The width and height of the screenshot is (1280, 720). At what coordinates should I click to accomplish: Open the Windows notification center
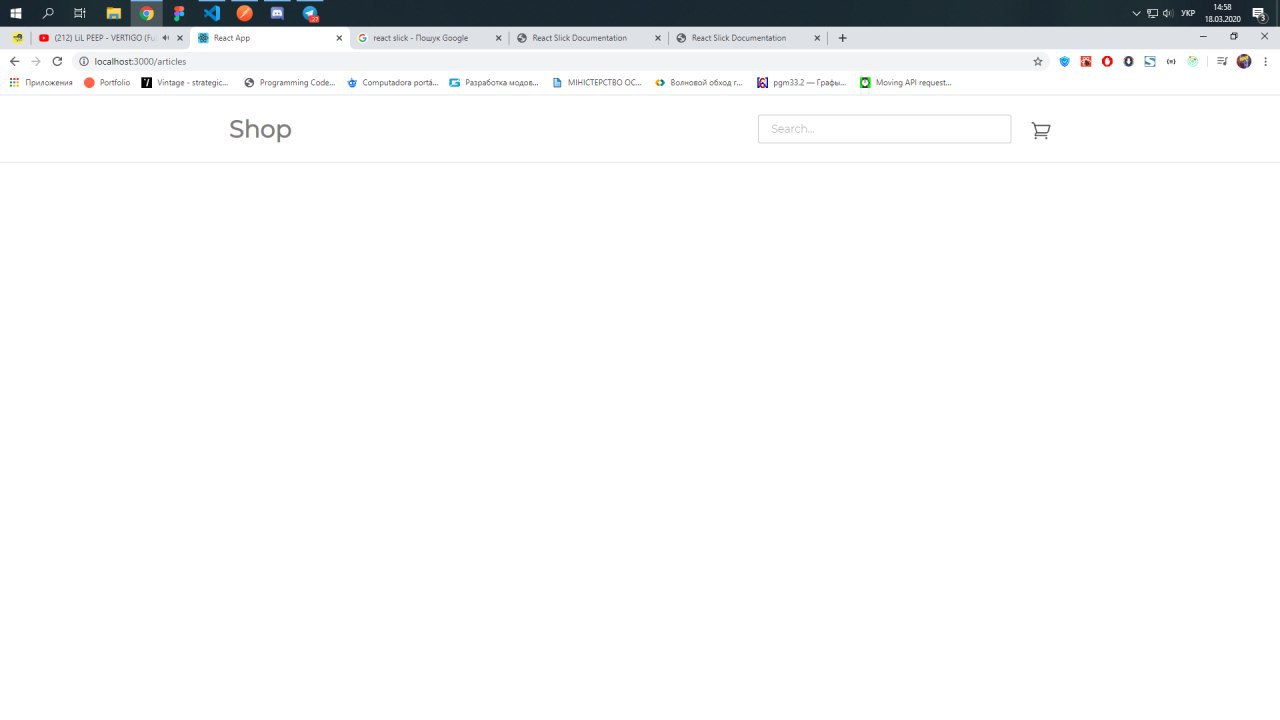coord(1260,13)
